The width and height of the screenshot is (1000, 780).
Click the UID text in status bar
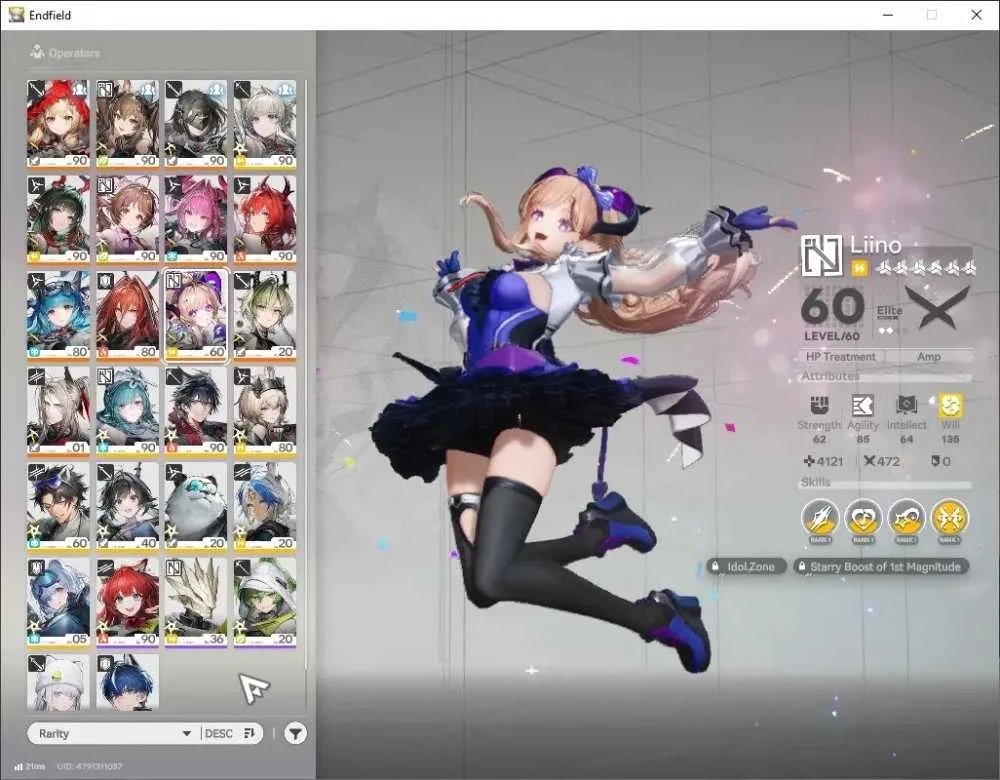click(x=89, y=766)
